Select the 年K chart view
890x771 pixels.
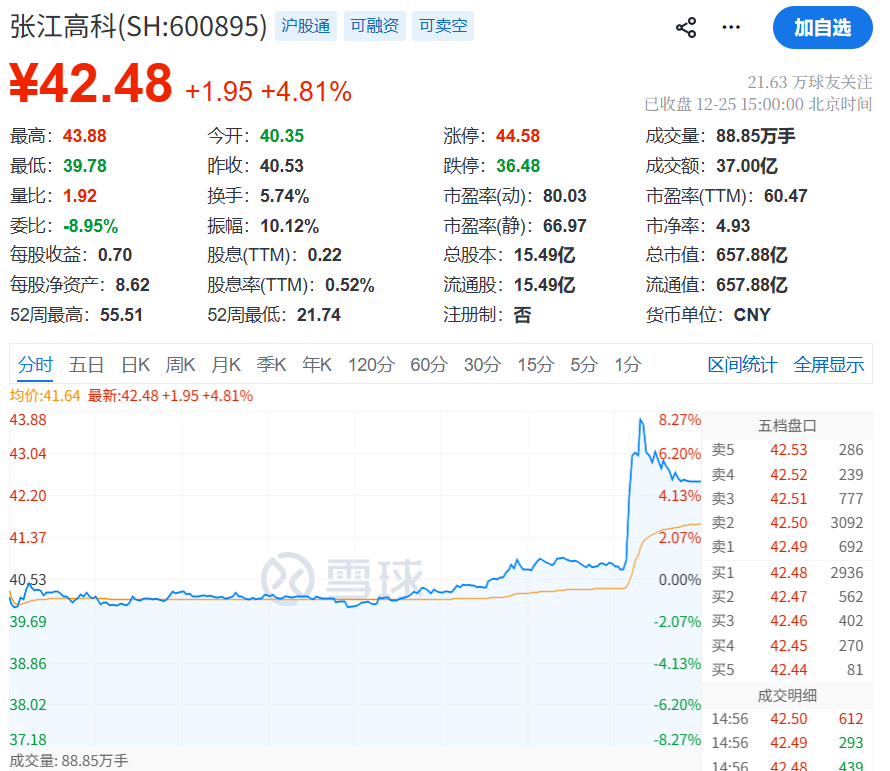pyautogui.click(x=317, y=365)
